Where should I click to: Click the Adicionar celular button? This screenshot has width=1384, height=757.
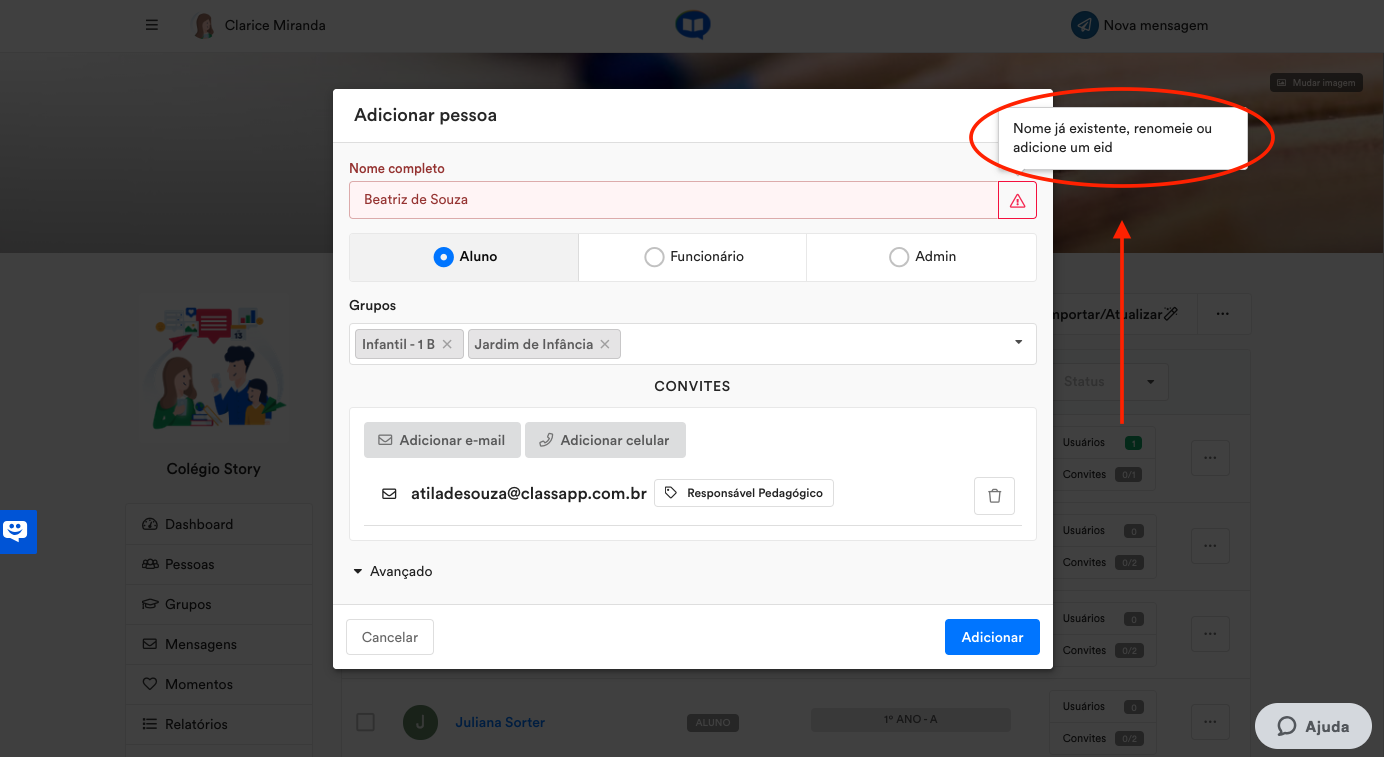click(605, 440)
